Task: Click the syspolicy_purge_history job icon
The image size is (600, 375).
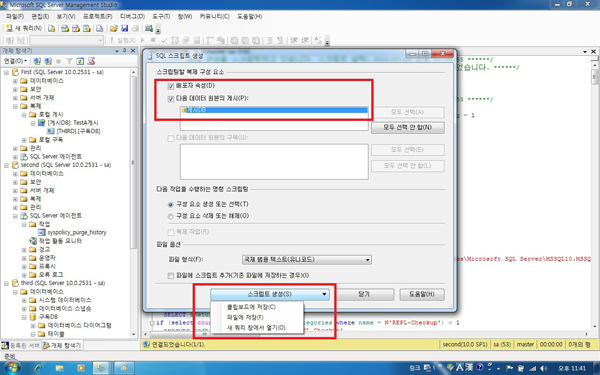Action: (x=42, y=232)
